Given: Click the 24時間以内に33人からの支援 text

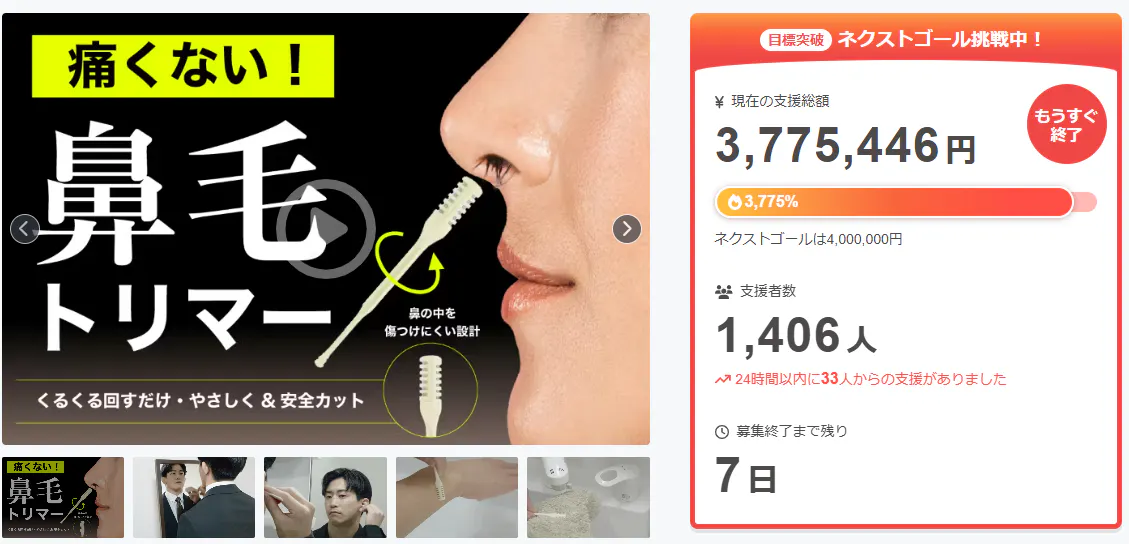Looking at the screenshot, I should pos(871,379).
